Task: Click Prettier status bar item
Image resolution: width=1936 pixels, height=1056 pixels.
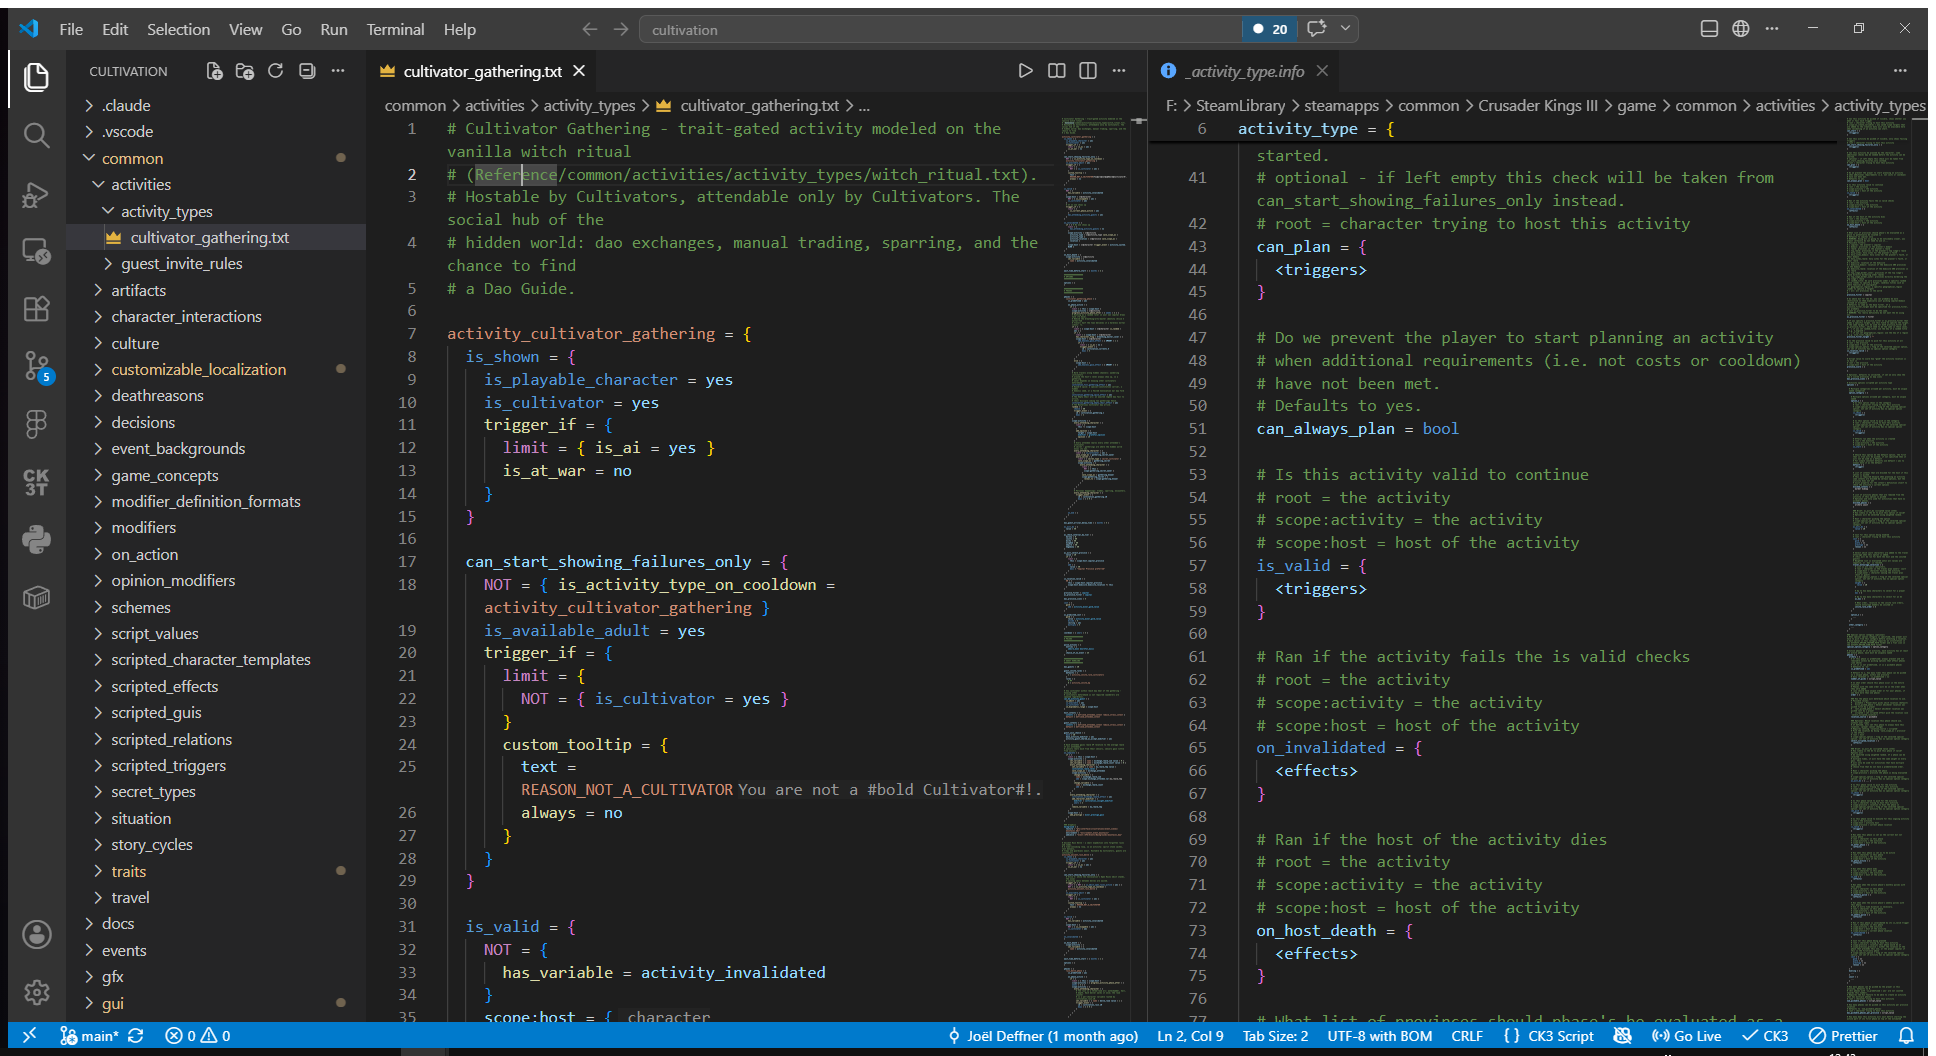Action: click(1843, 1036)
